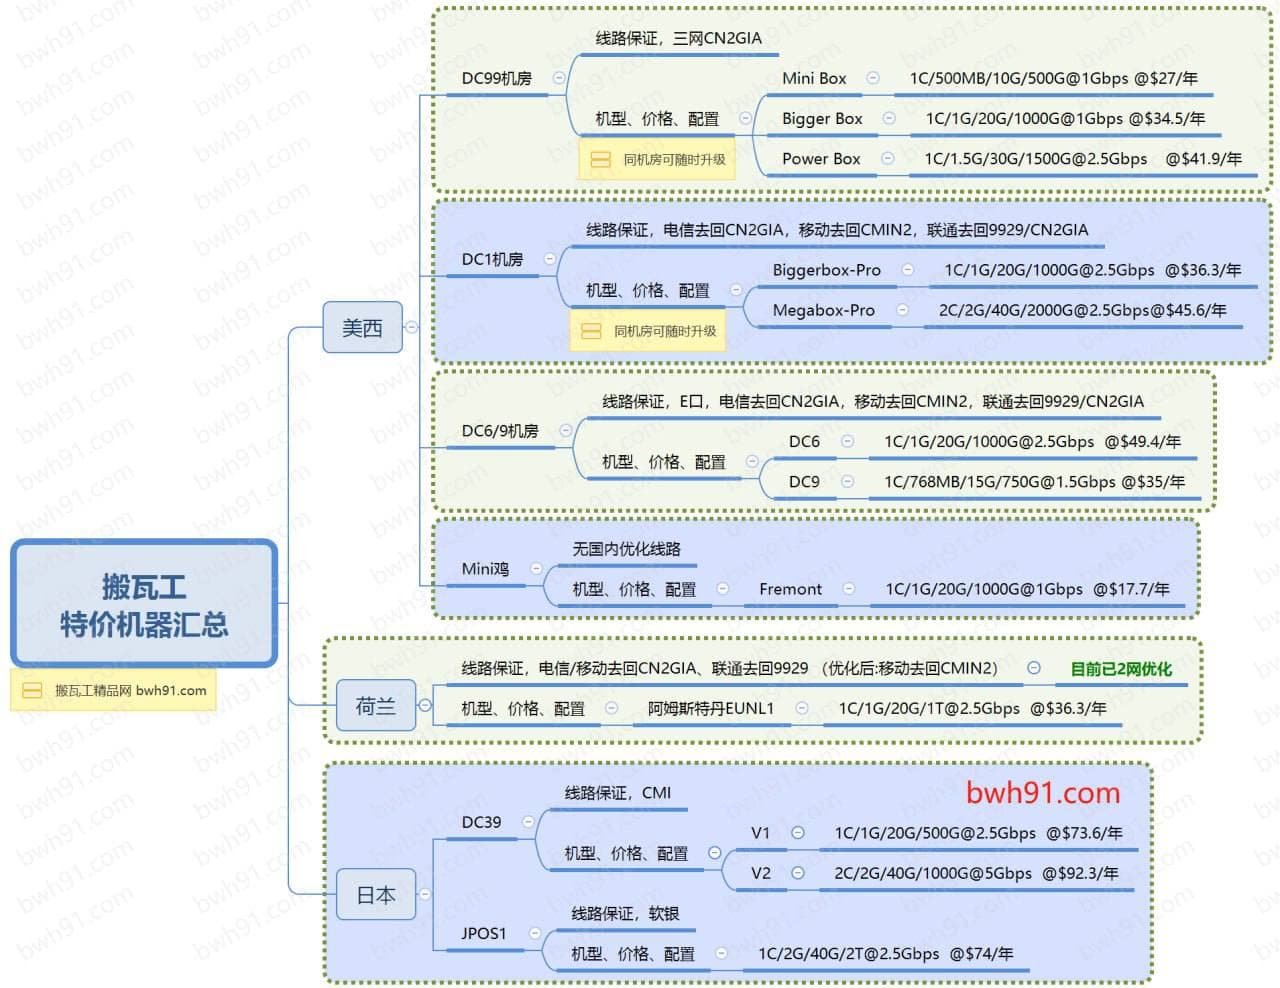Click the red bwh91.com text
Image resolution: width=1280 pixels, height=988 pixels.
pyautogui.click(x=1042, y=793)
